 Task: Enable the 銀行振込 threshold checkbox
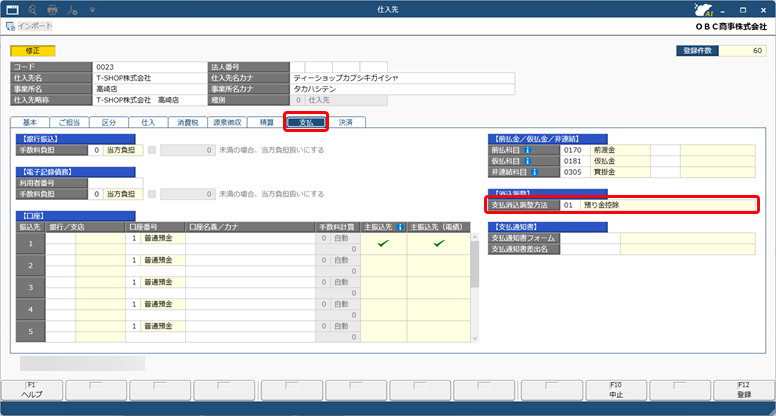point(152,150)
